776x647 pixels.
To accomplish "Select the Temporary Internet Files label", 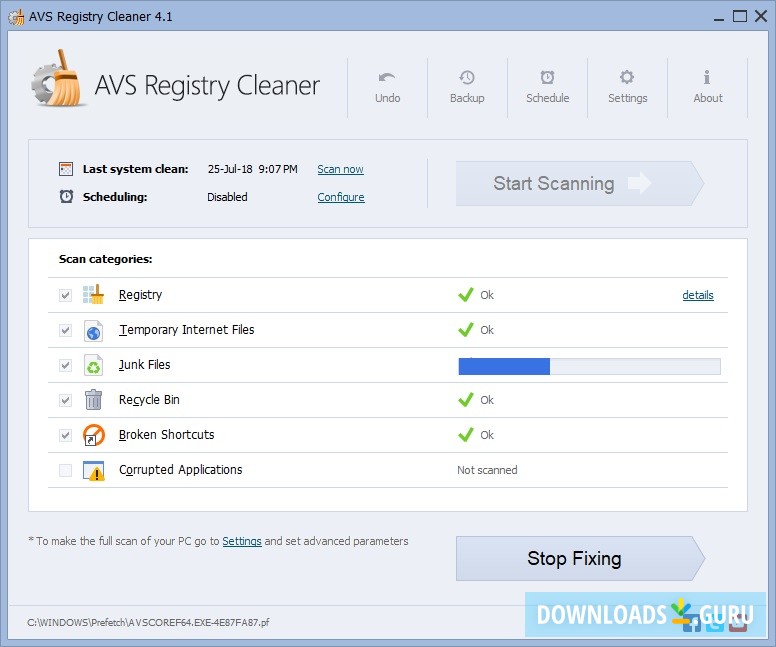I will tap(187, 330).
